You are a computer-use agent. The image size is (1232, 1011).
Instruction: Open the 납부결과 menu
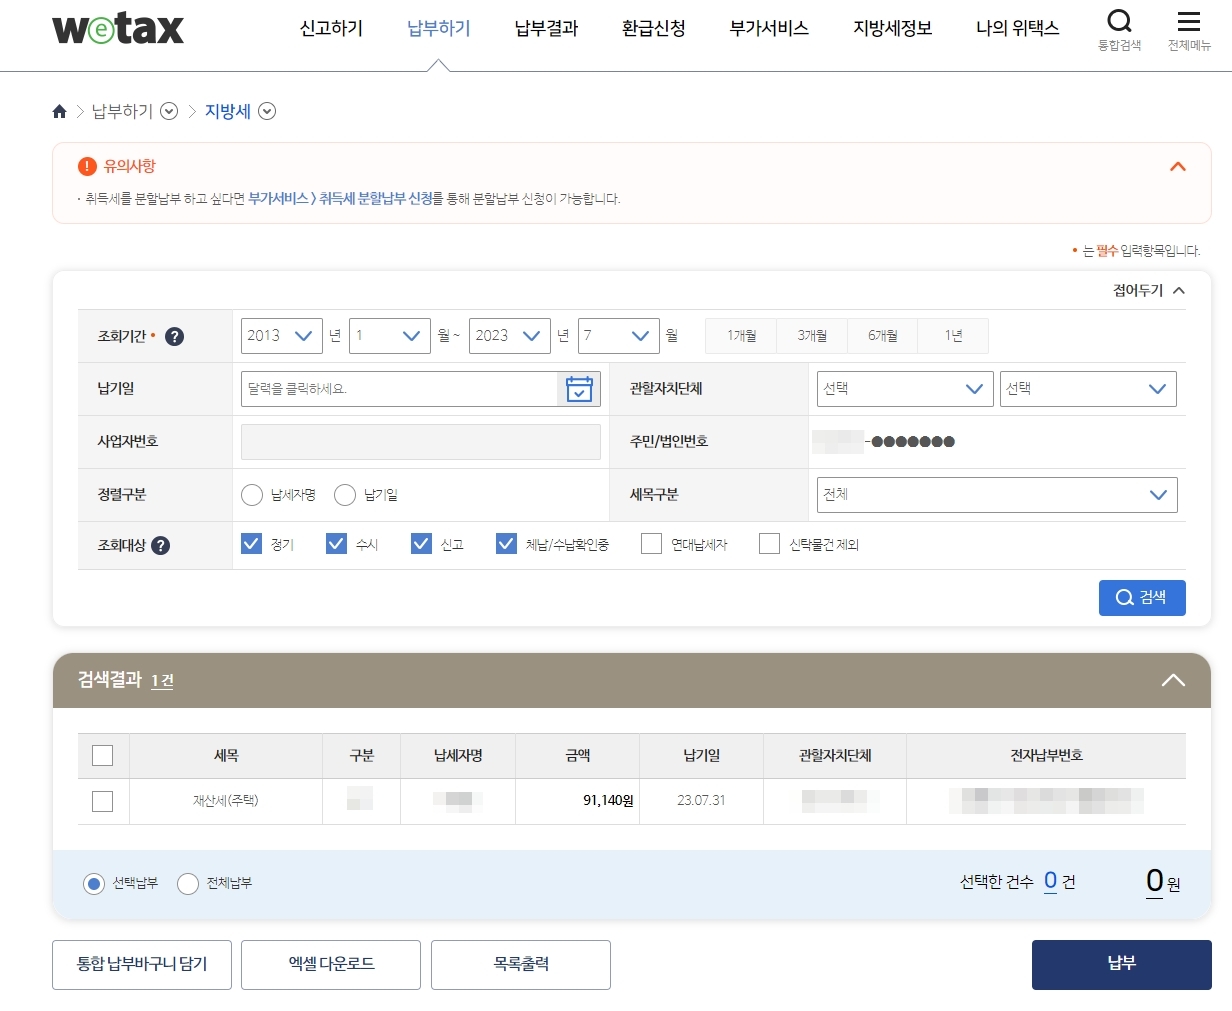point(546,28)
